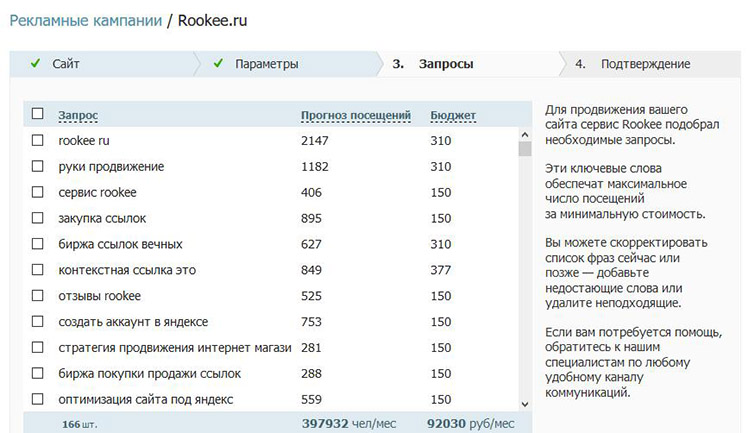This screenshot has height=433, width=748.
Task: Enable checkbox for 'биржа ссылок вечных'
Action: click(37, 244)
